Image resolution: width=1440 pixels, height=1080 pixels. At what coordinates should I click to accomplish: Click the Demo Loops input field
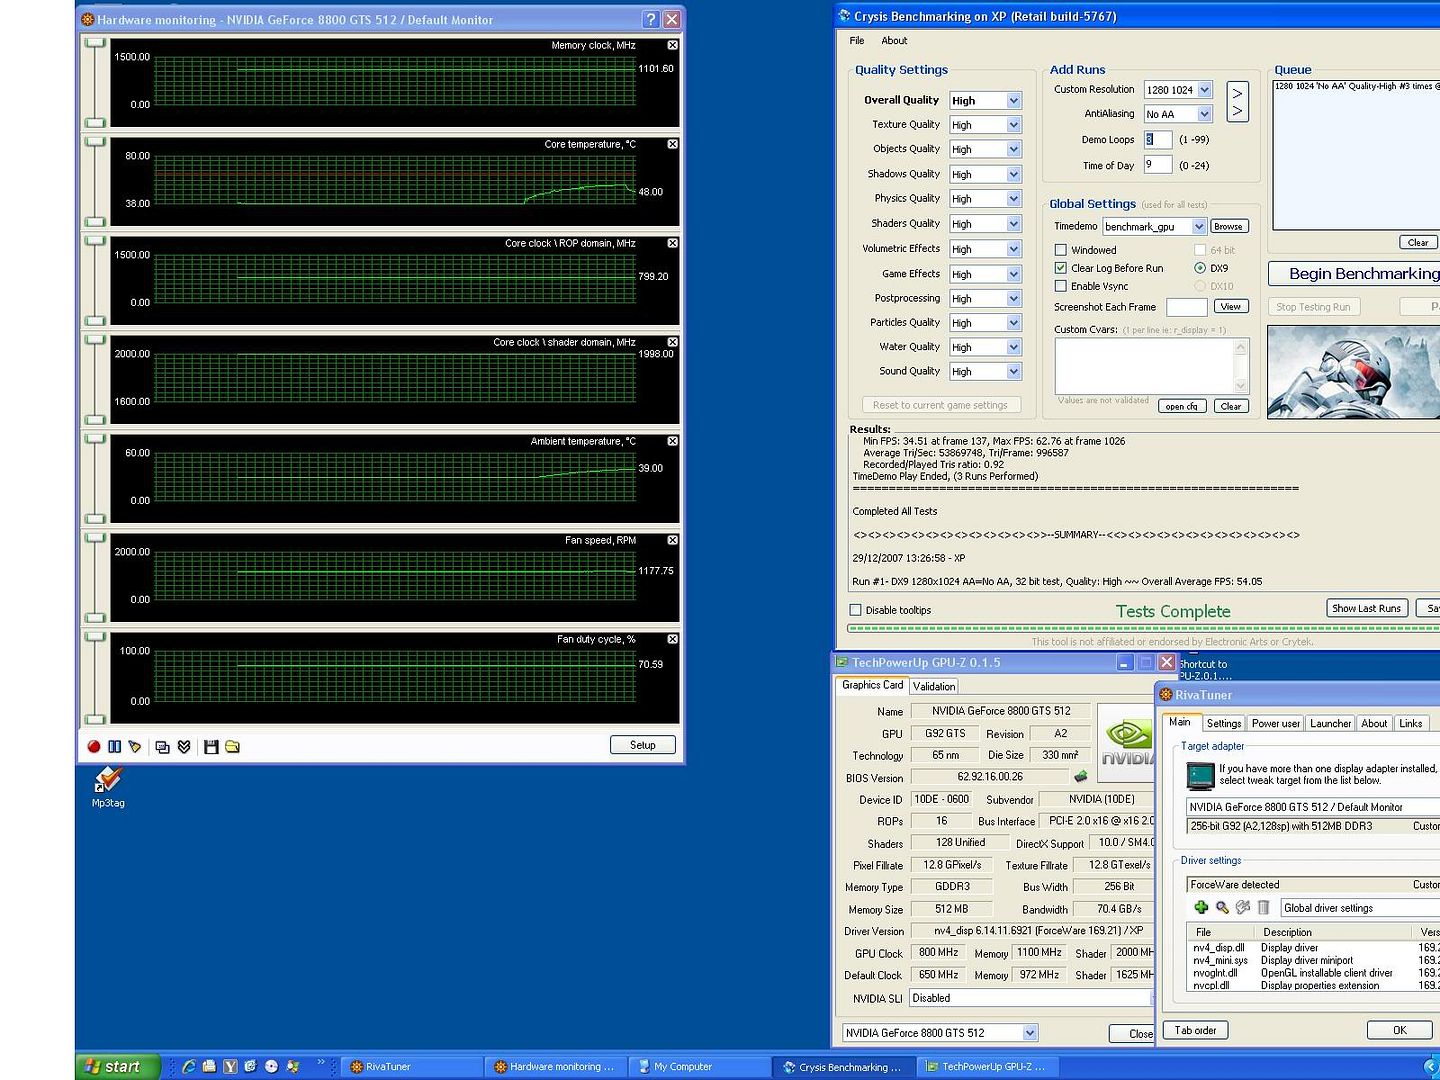tap(1158, 140)
